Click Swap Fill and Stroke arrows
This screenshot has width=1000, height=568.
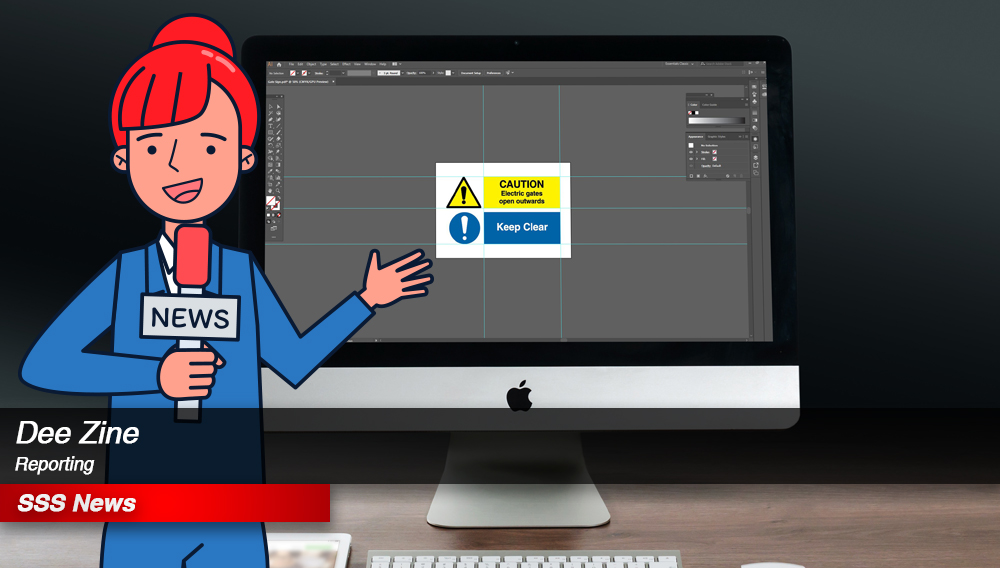[280, 198]
